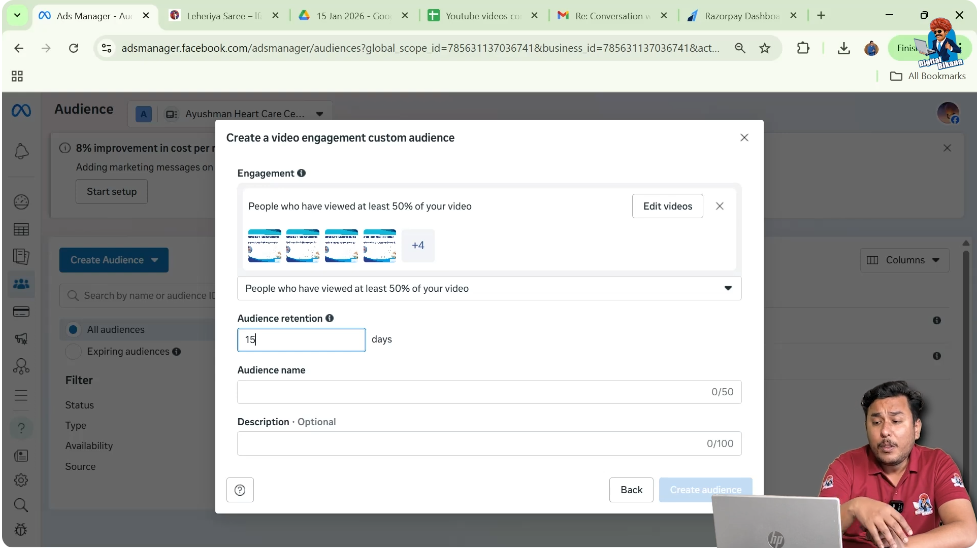
Task: Open Chrome profile avatar icon
Action: pyautogui.click(x=871, y=48)
